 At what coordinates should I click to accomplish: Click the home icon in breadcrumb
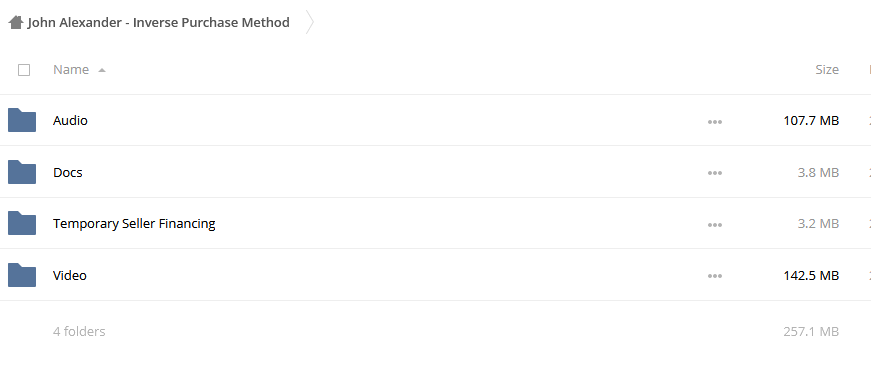point(16,22)
